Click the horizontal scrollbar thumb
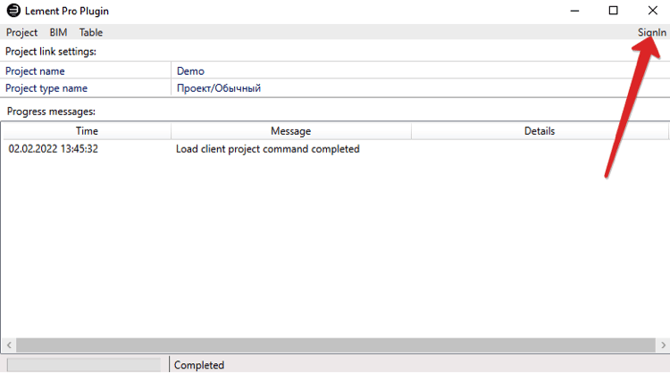This screenshot has width=670, height=373. (x=335, y=345)
